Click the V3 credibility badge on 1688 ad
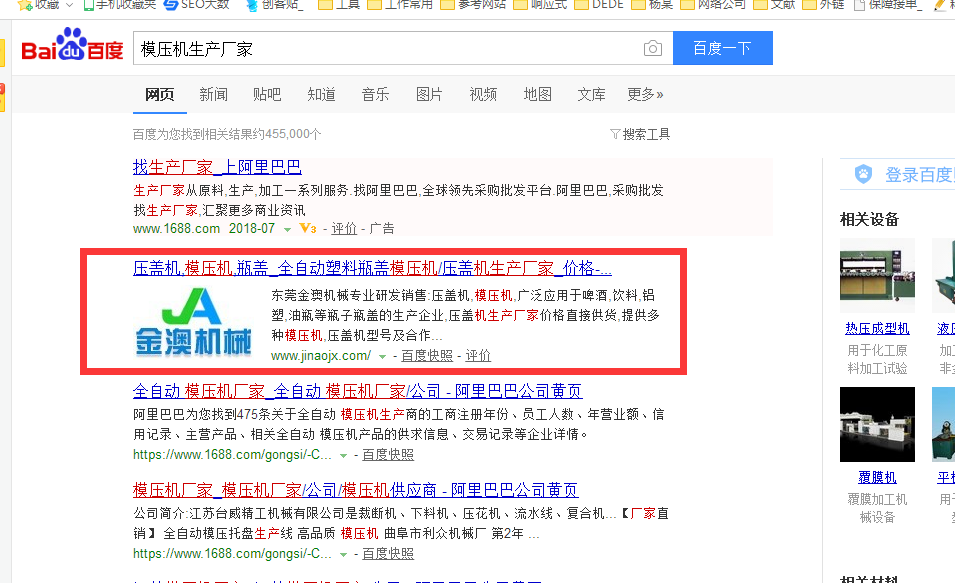 tap(308, 228)
